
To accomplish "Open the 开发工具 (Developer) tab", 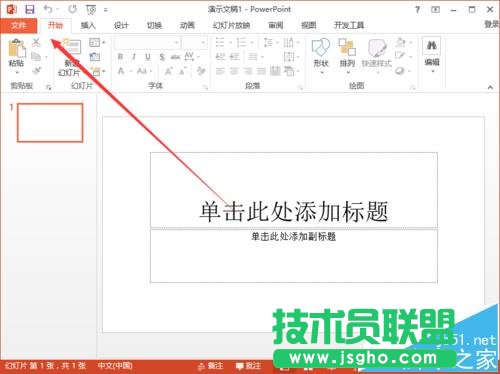I will 349,25.
